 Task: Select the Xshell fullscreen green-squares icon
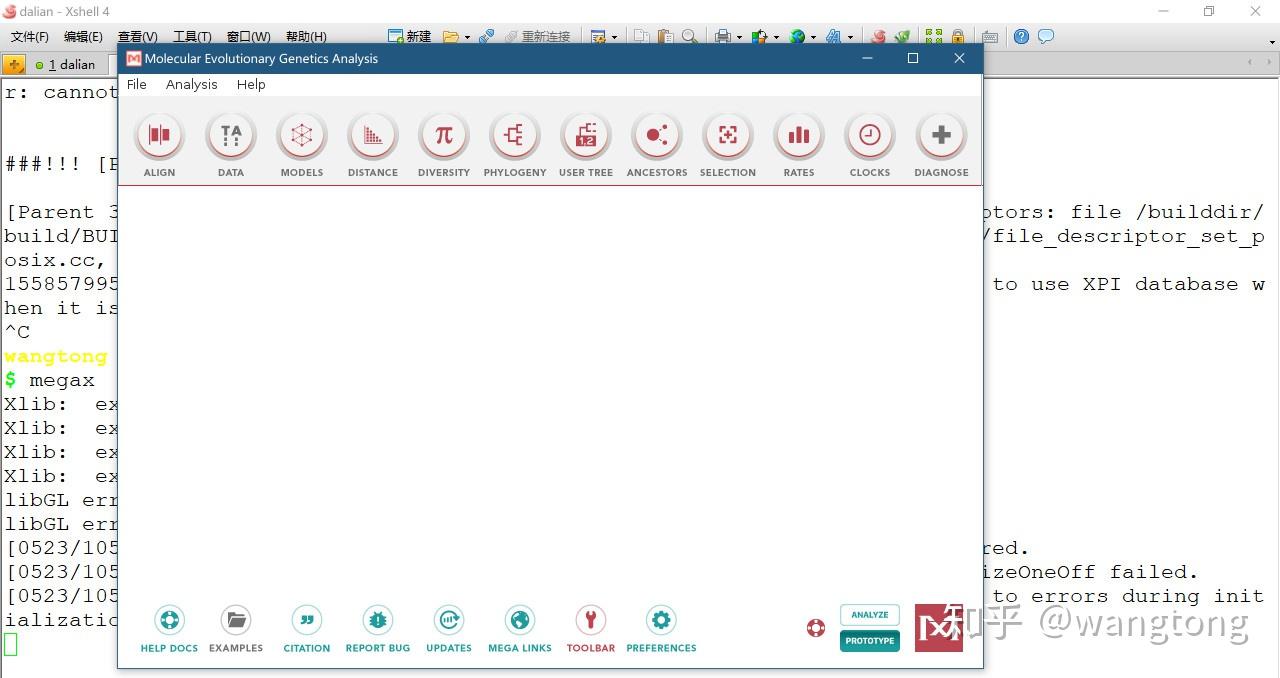[934, 36]
